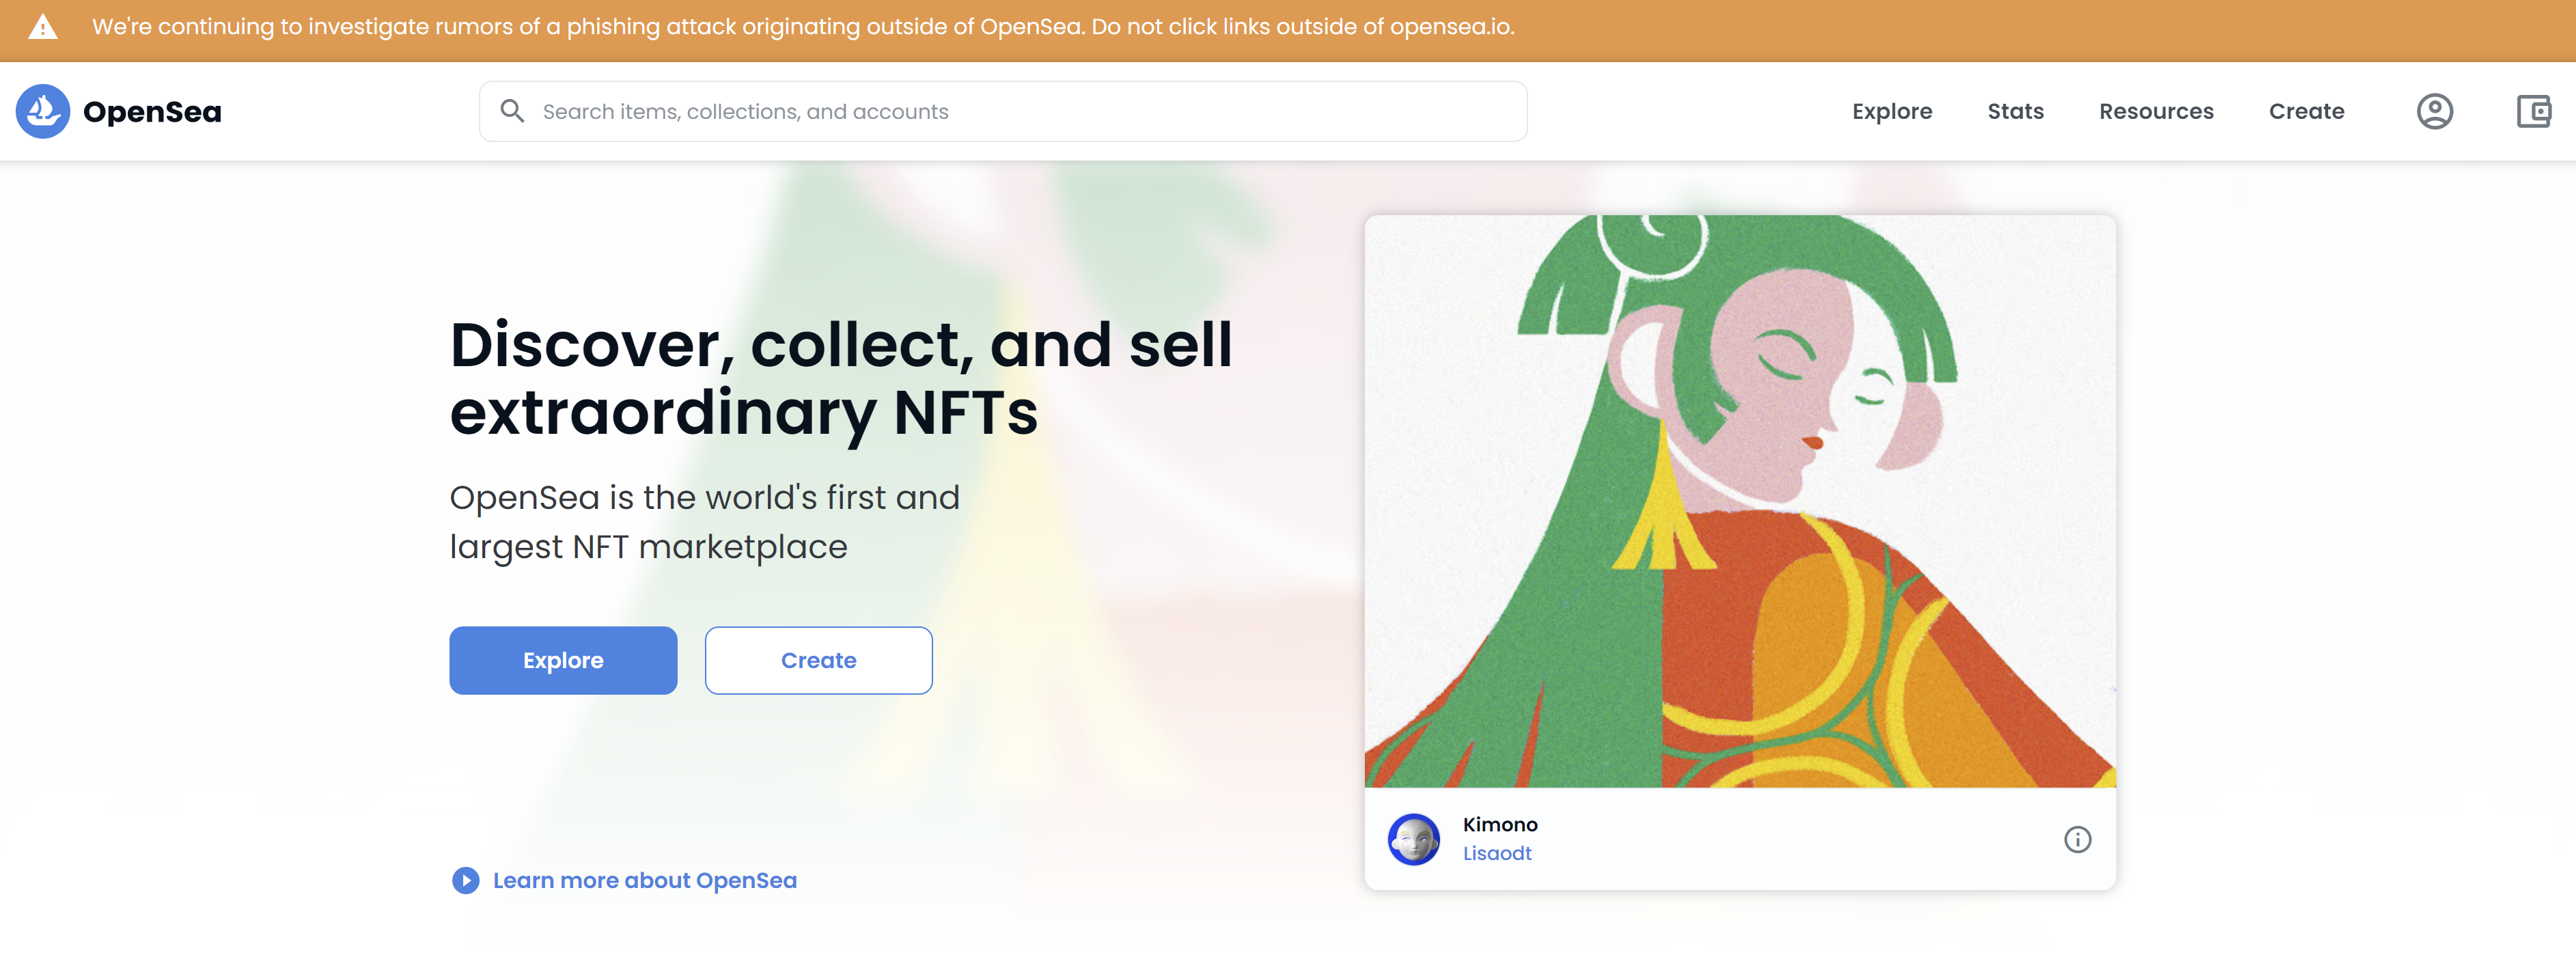Click the play icon beside Learn more
This screenshot has width=2576, height=955.
point(465,880)
